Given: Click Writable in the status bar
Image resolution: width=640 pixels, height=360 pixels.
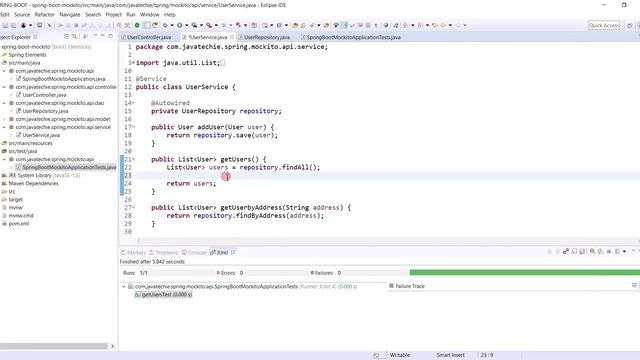Looking at the screenshot, I should click(400, 355).
